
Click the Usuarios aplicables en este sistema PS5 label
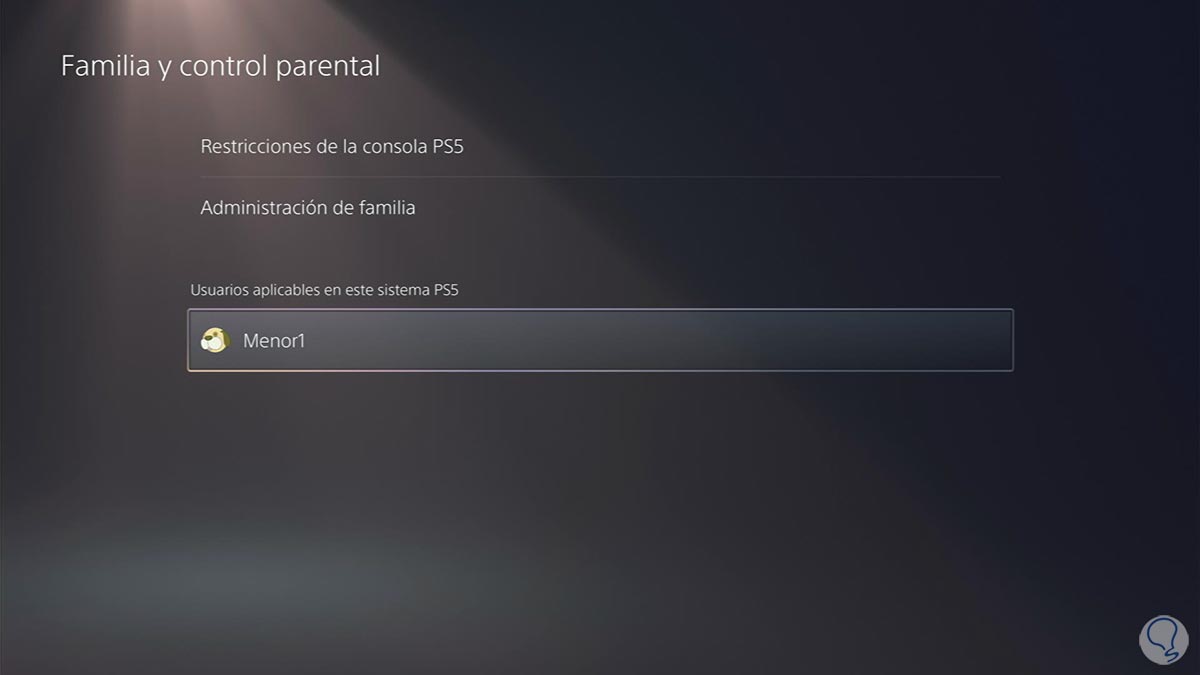click(x=331, y=290)
